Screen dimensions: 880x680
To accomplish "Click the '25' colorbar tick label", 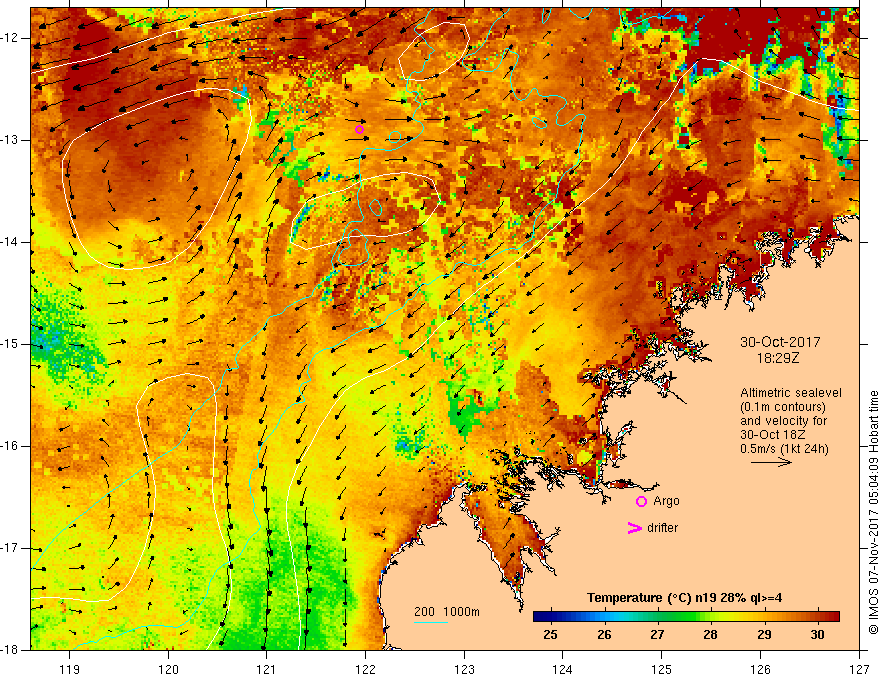I will [x=551, y=635].
